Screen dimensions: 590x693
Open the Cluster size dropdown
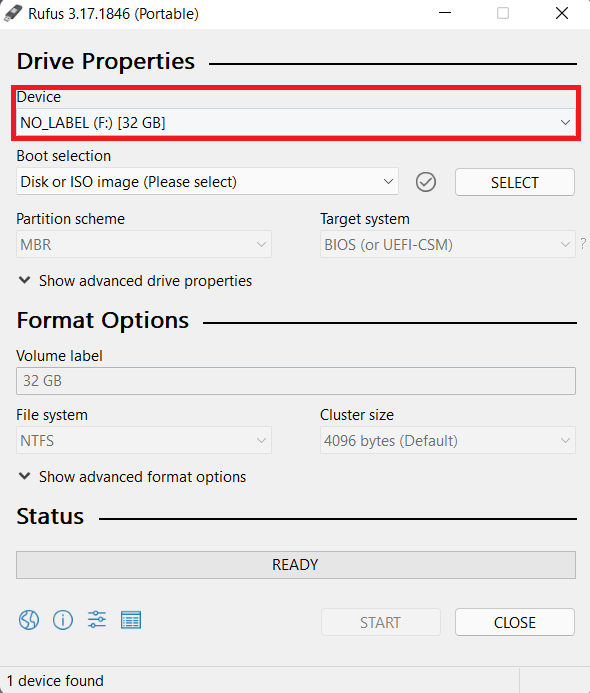448,440
